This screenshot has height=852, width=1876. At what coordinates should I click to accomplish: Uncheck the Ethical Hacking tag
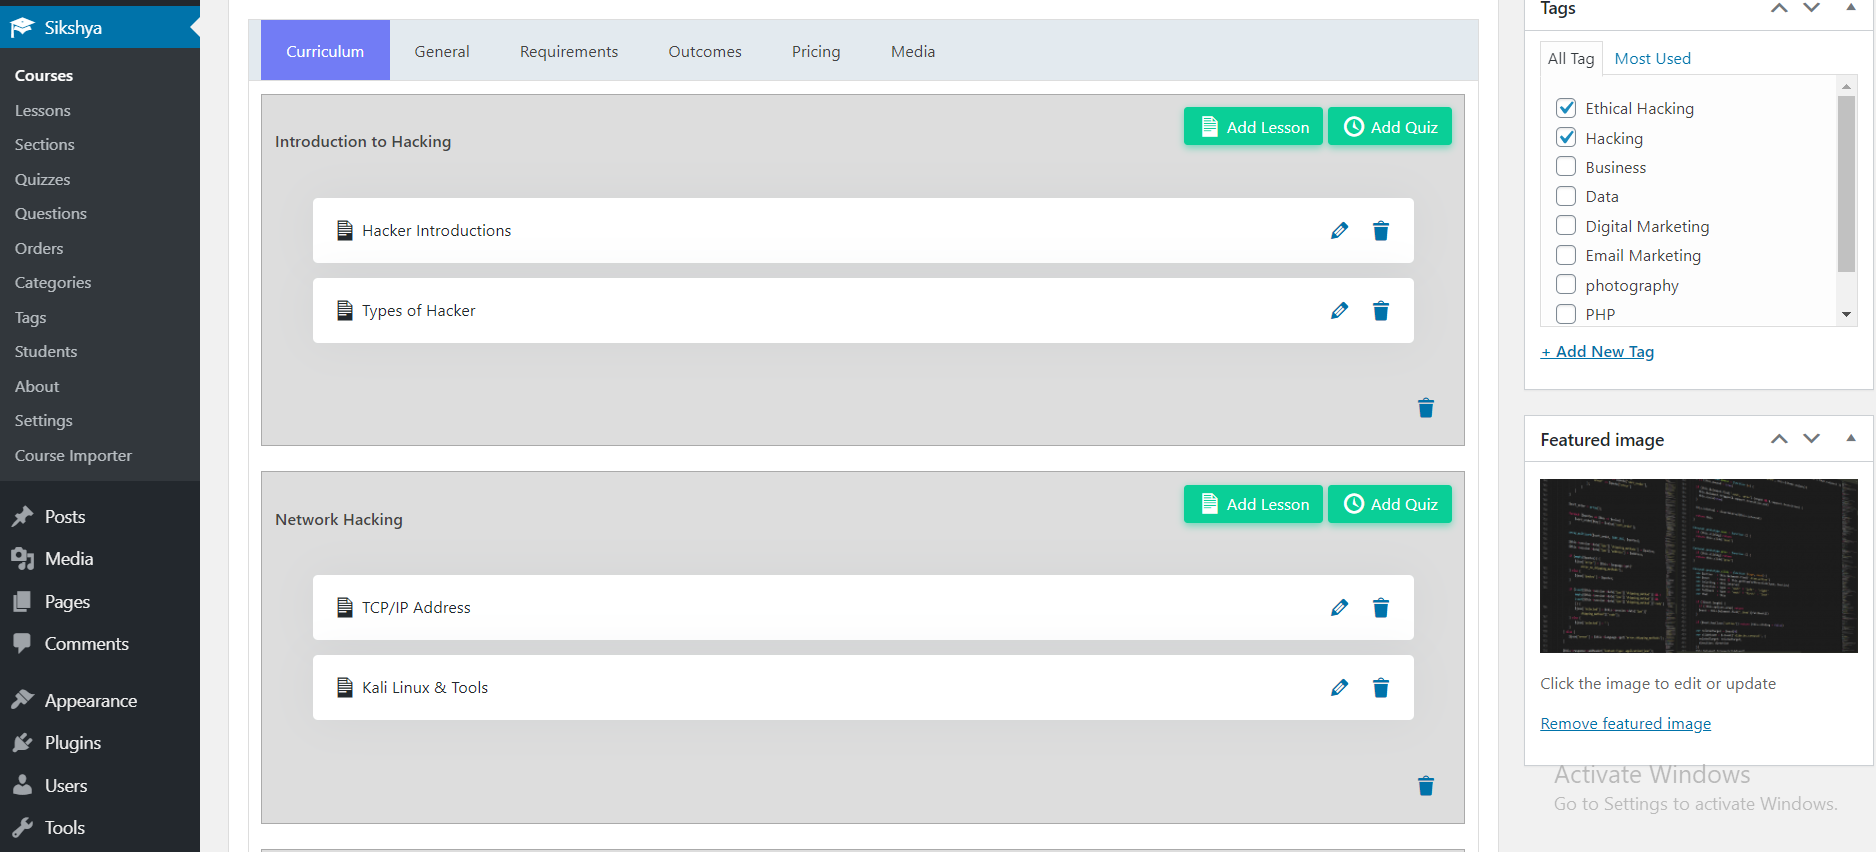point(1566,108)
